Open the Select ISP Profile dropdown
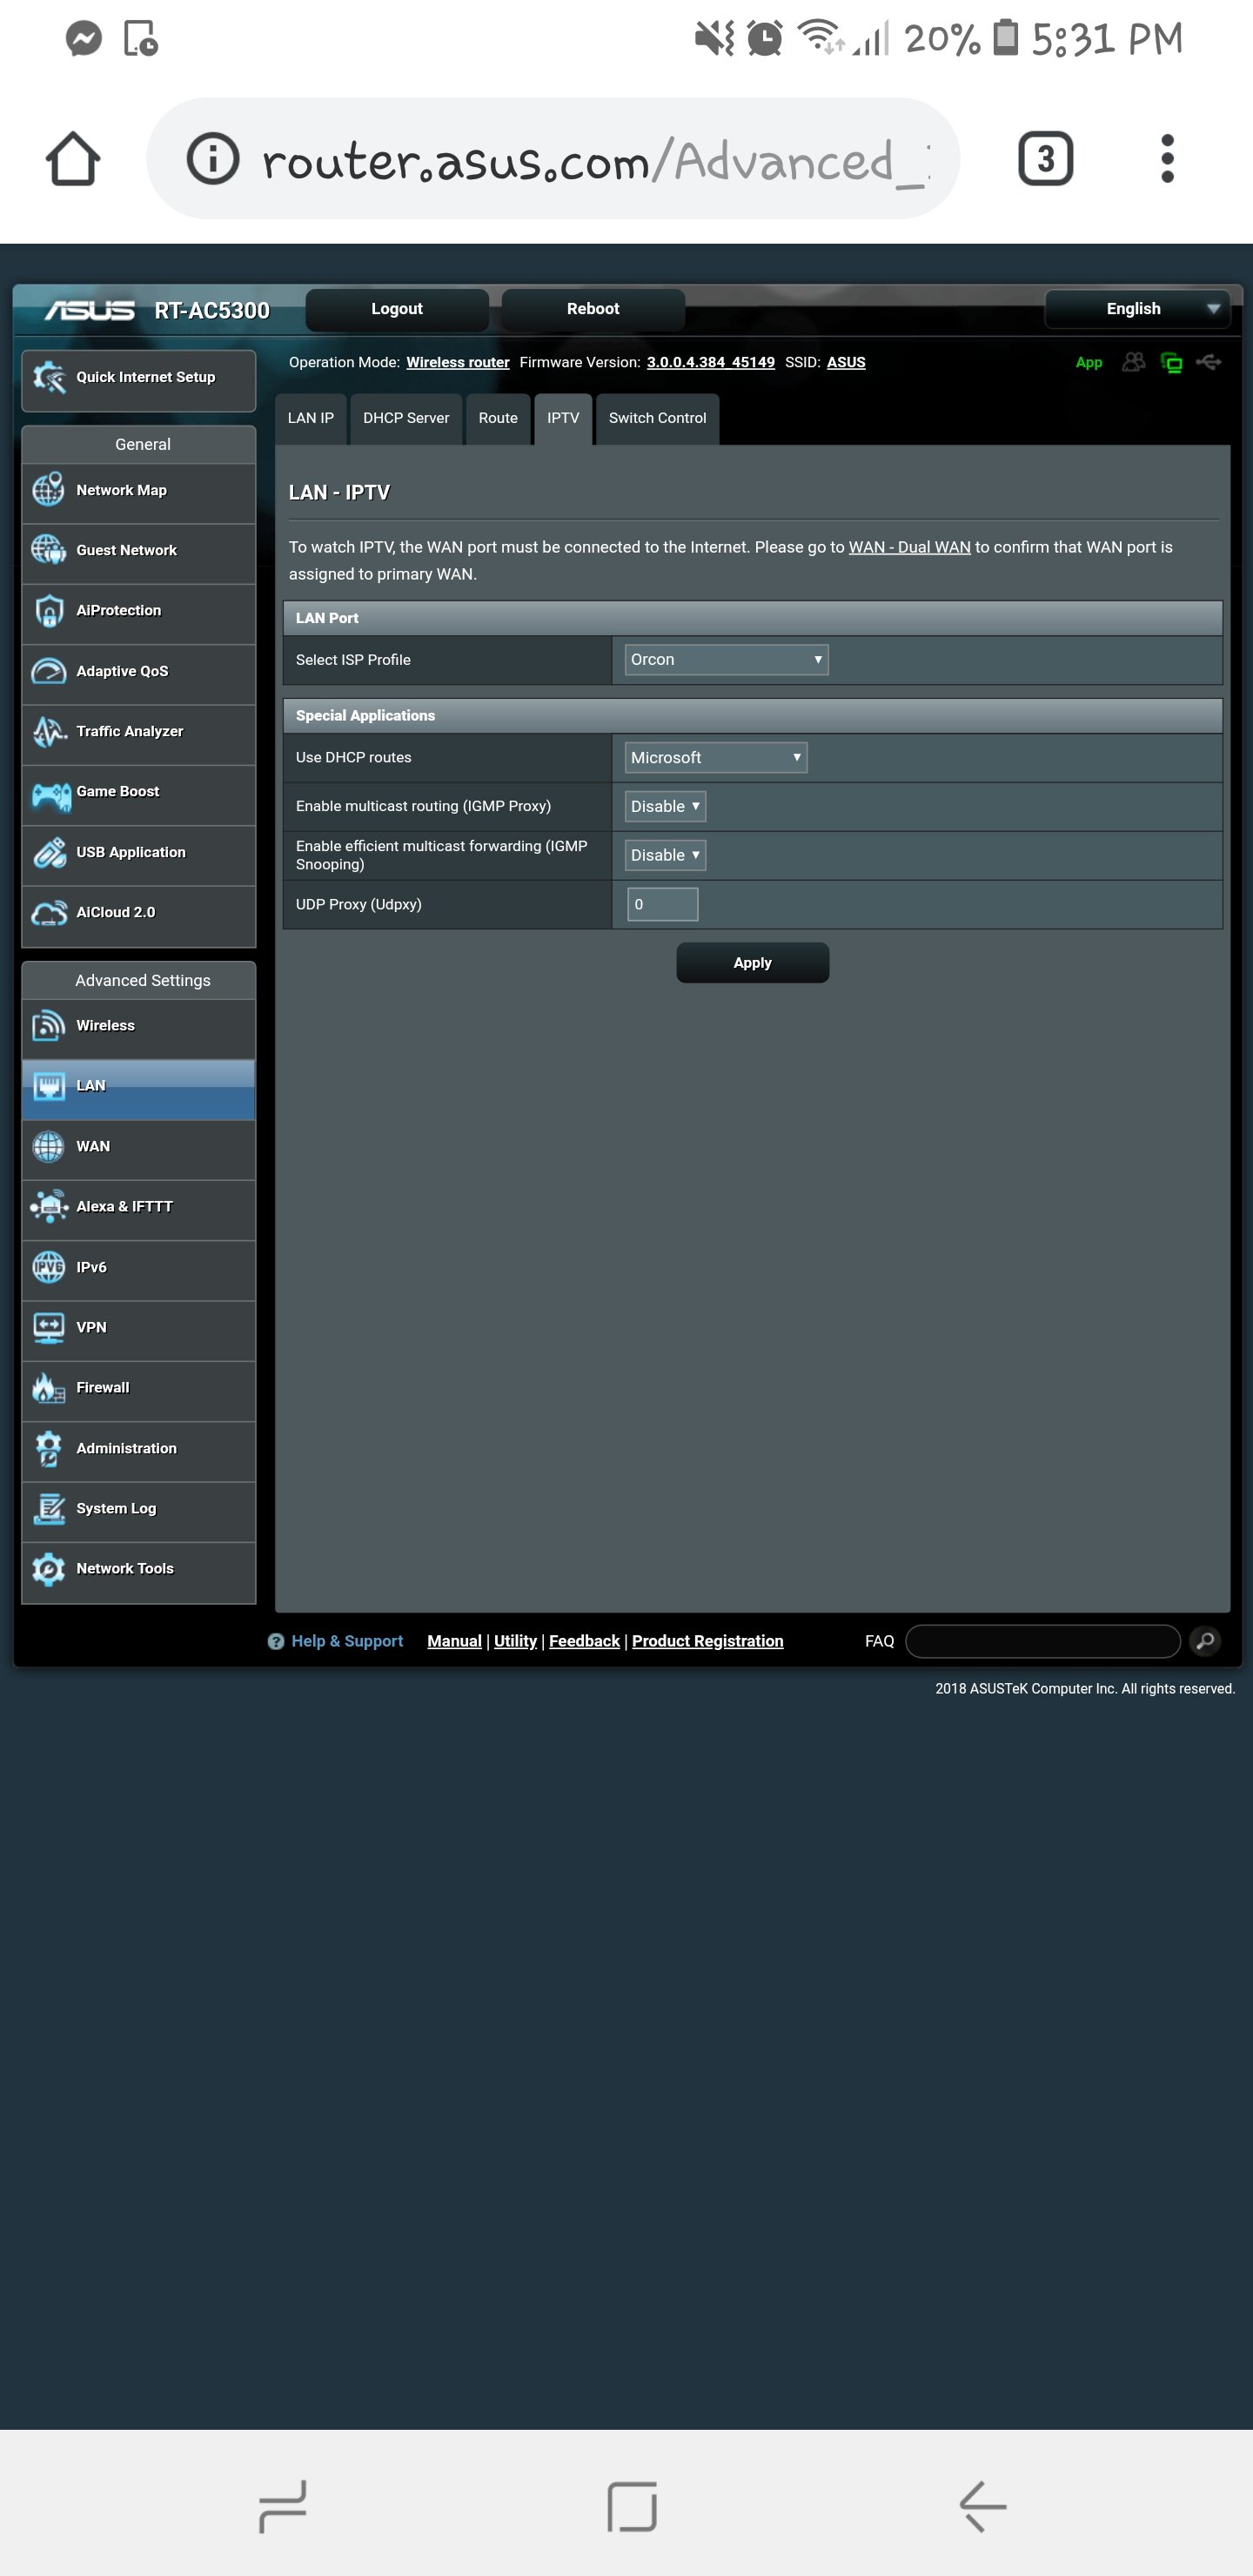 pos(726,660)
